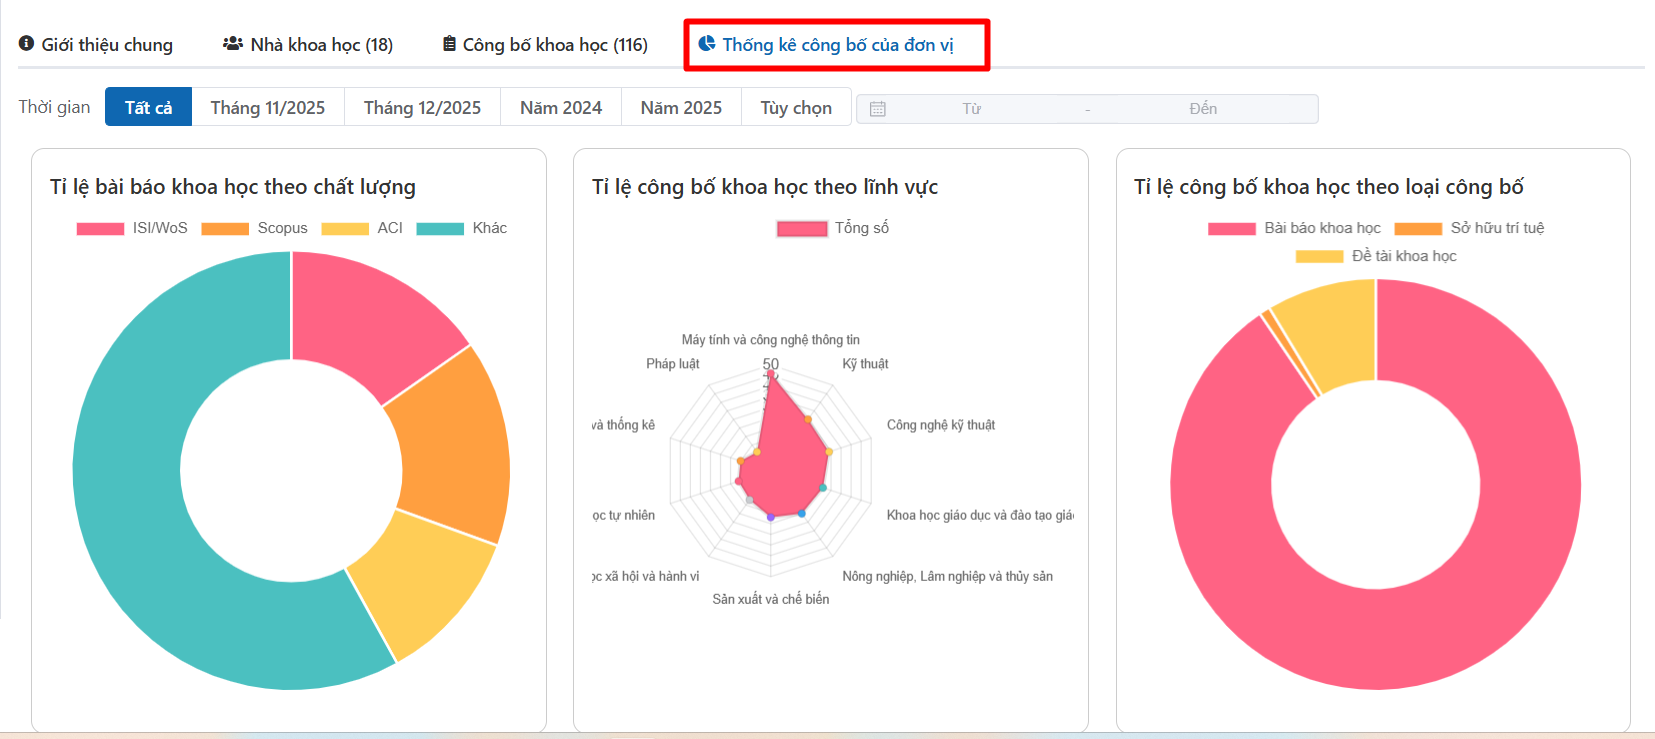Choose the Tùy chọn custom time option
1655x739 pixels.
tap(795, 108)
